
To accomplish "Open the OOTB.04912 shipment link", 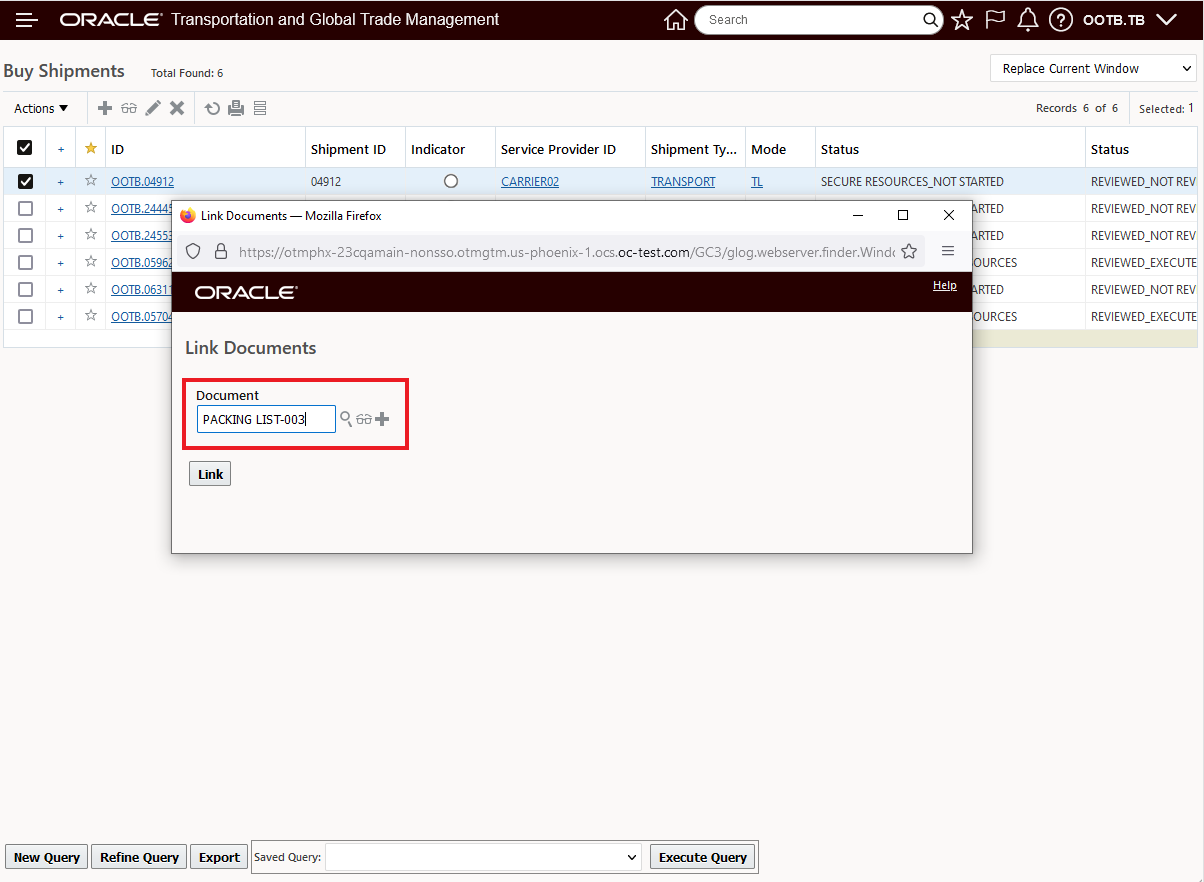I will 142,182.
